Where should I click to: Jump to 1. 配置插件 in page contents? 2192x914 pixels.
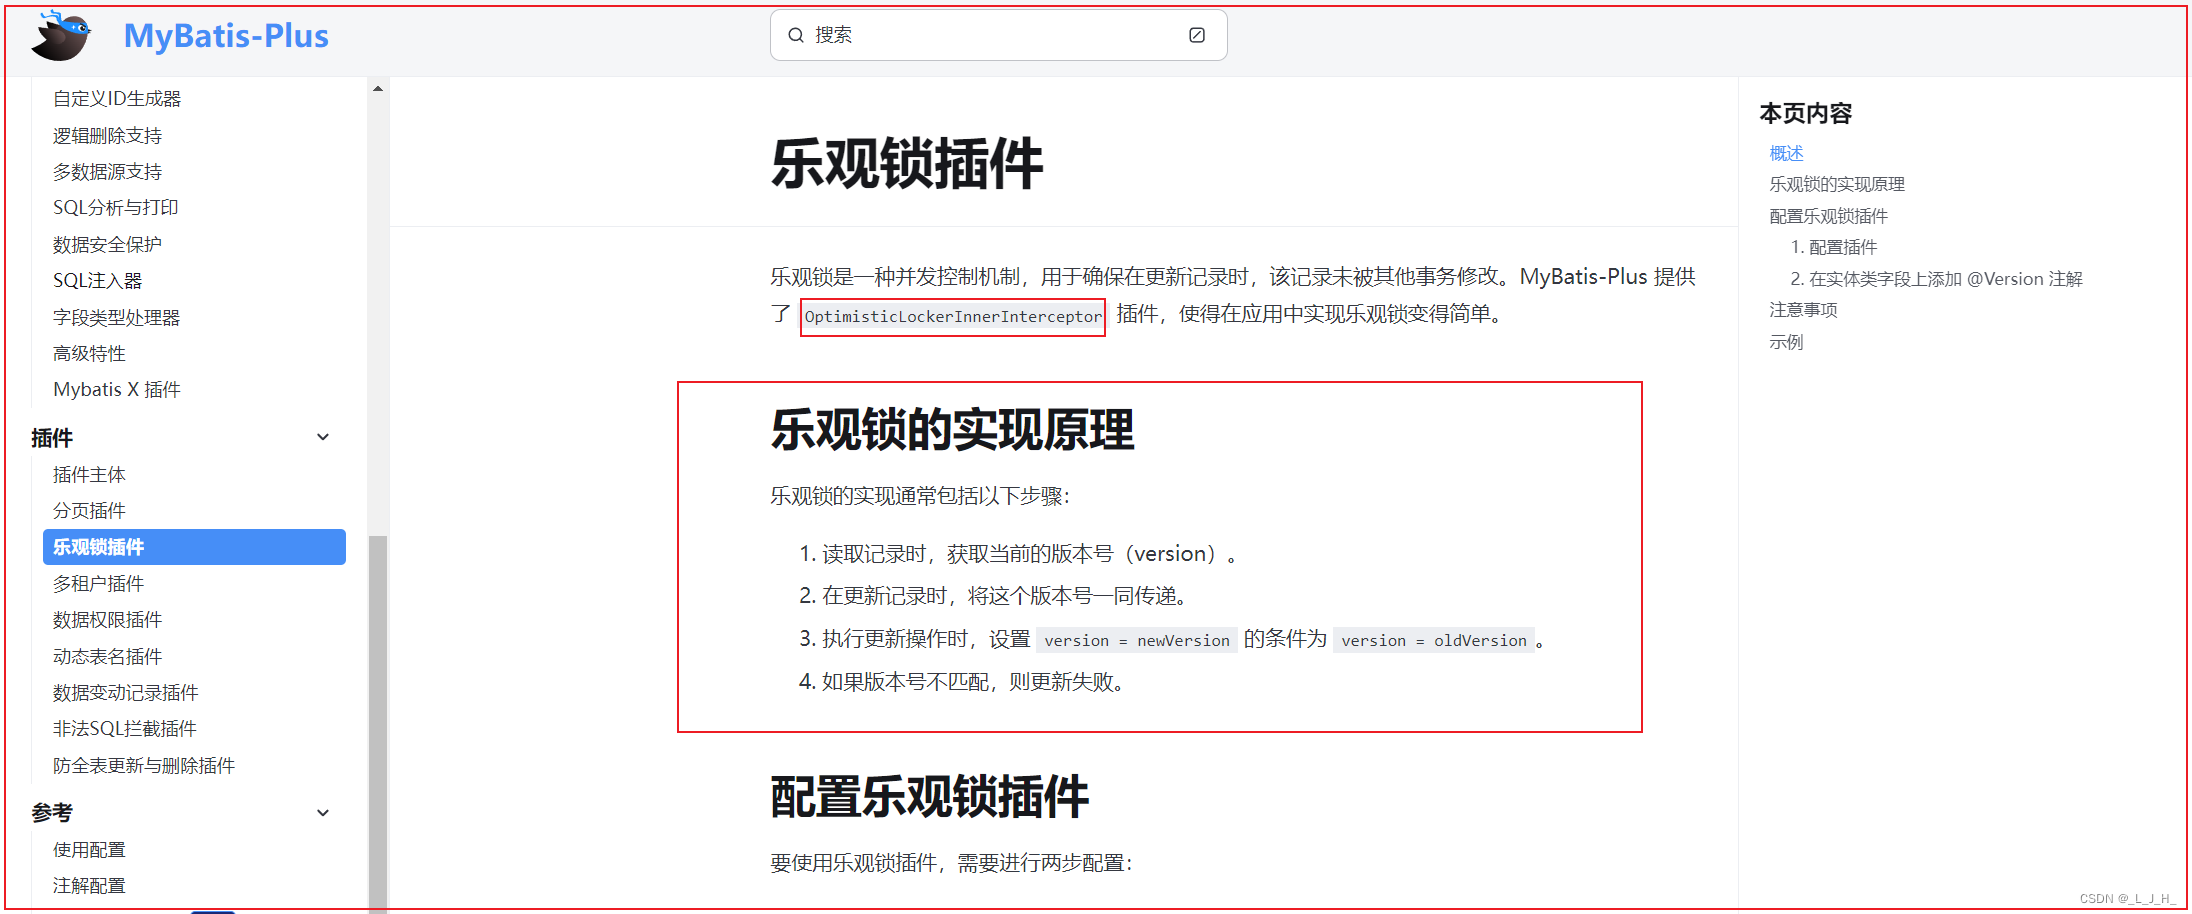pyautogui.click(x=1833, y=247)
